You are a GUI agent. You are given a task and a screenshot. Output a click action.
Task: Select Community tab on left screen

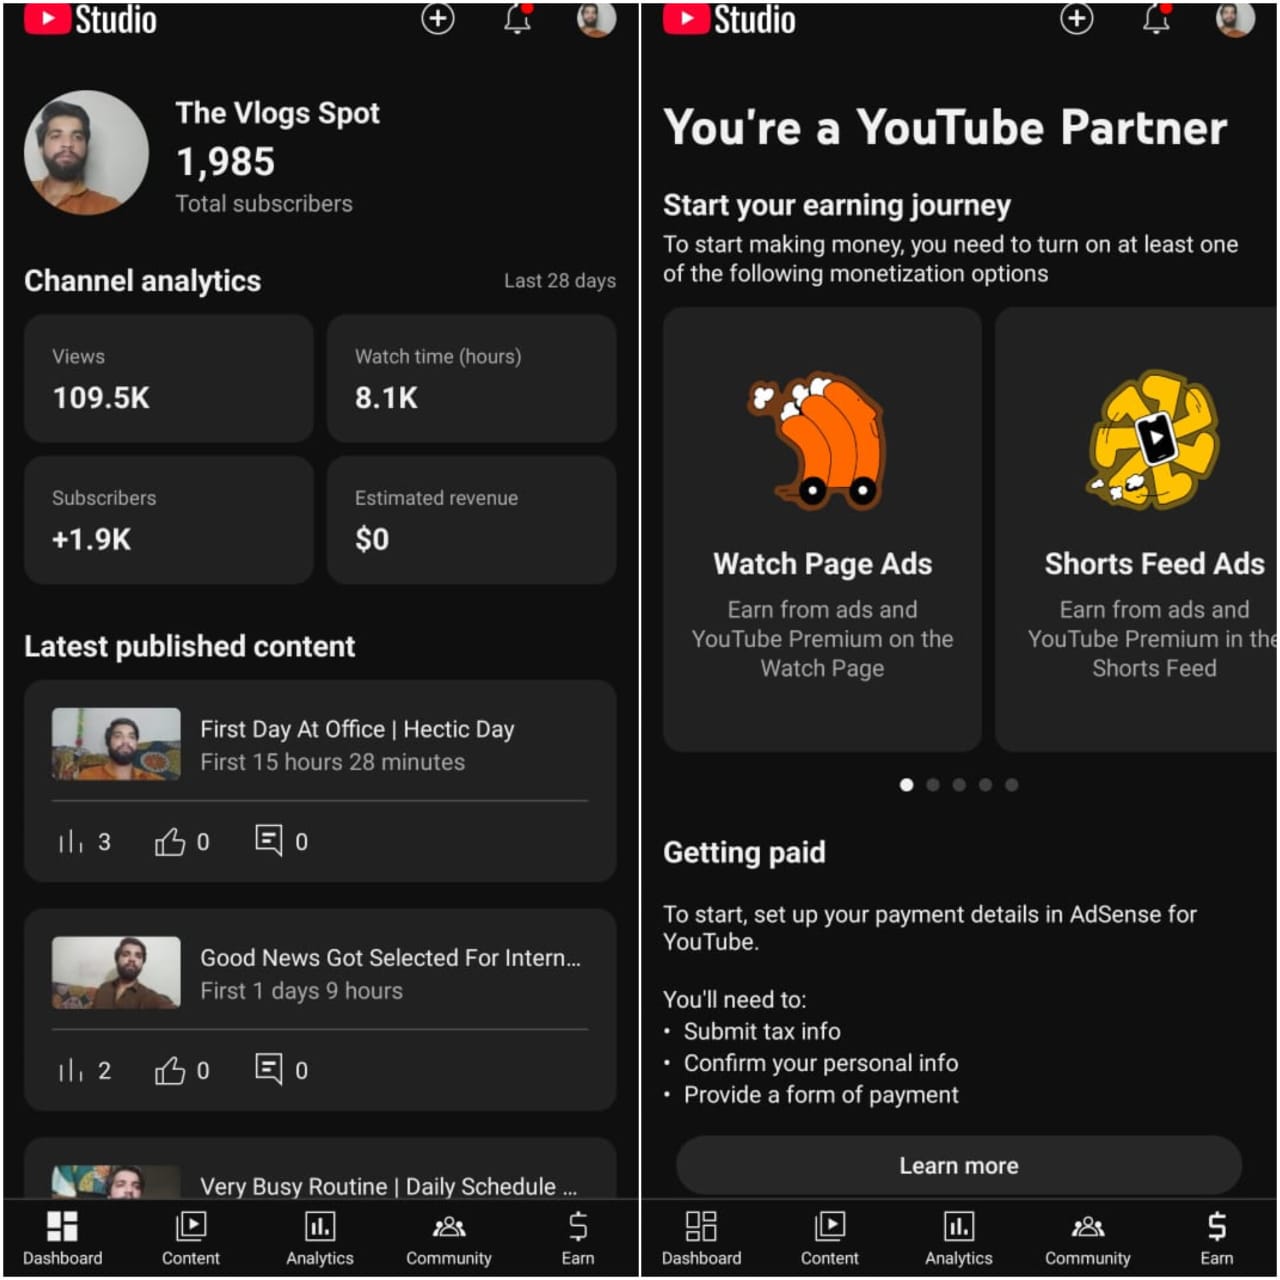[x=449, y=1238]
